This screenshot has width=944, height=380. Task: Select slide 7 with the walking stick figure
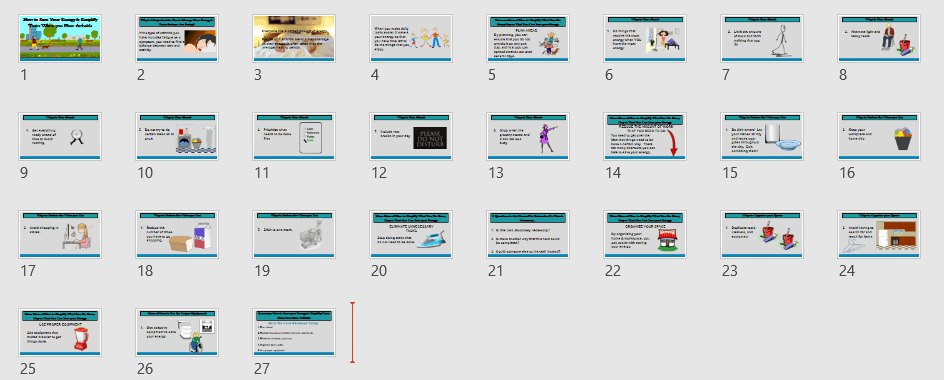tap(762, 39)
